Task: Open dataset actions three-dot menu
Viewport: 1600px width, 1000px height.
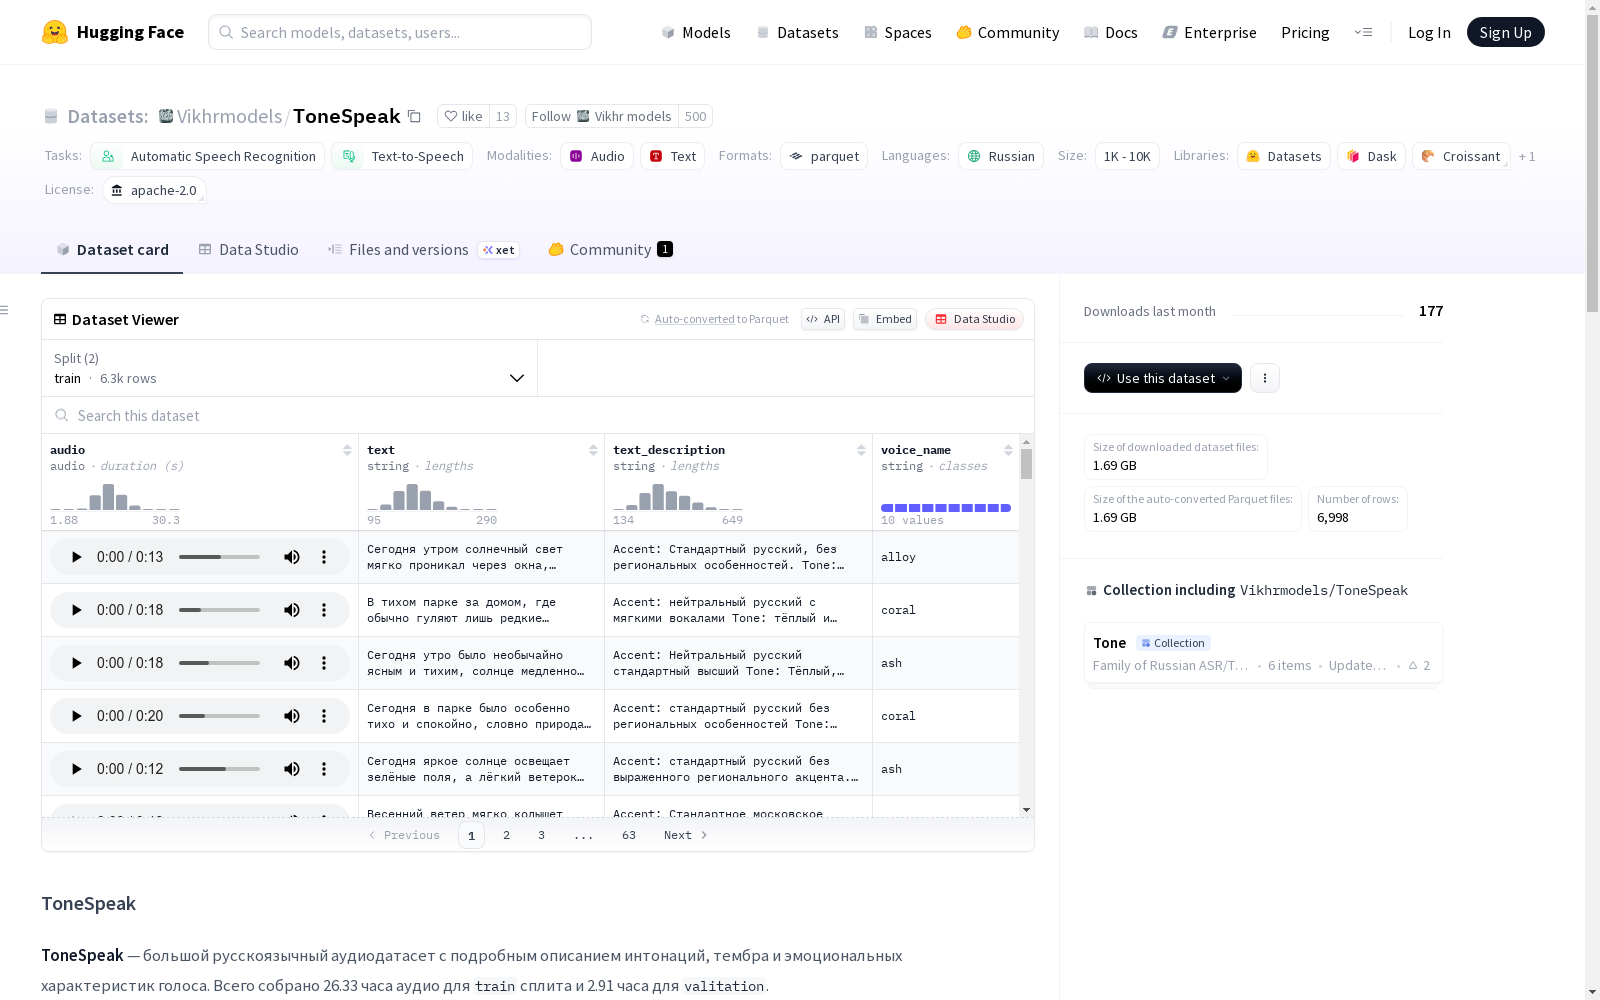Action: pyautogui.click(x=1265, y=378)
